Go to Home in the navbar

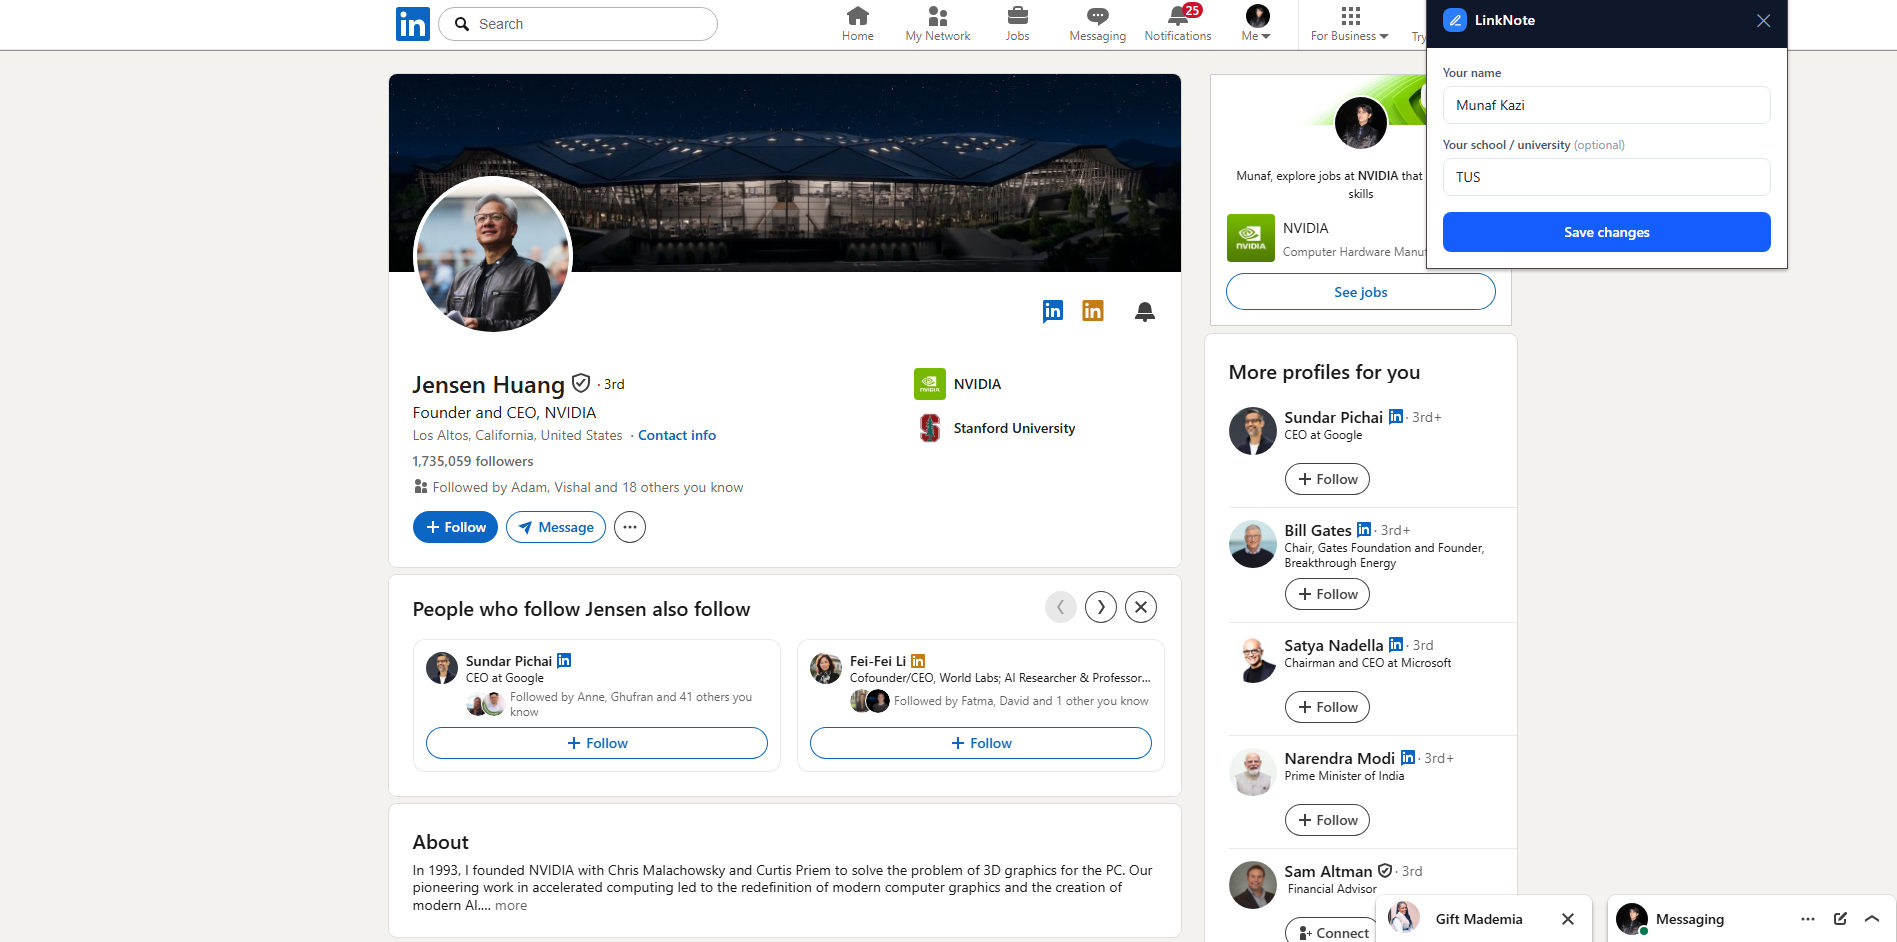[858, 24]
